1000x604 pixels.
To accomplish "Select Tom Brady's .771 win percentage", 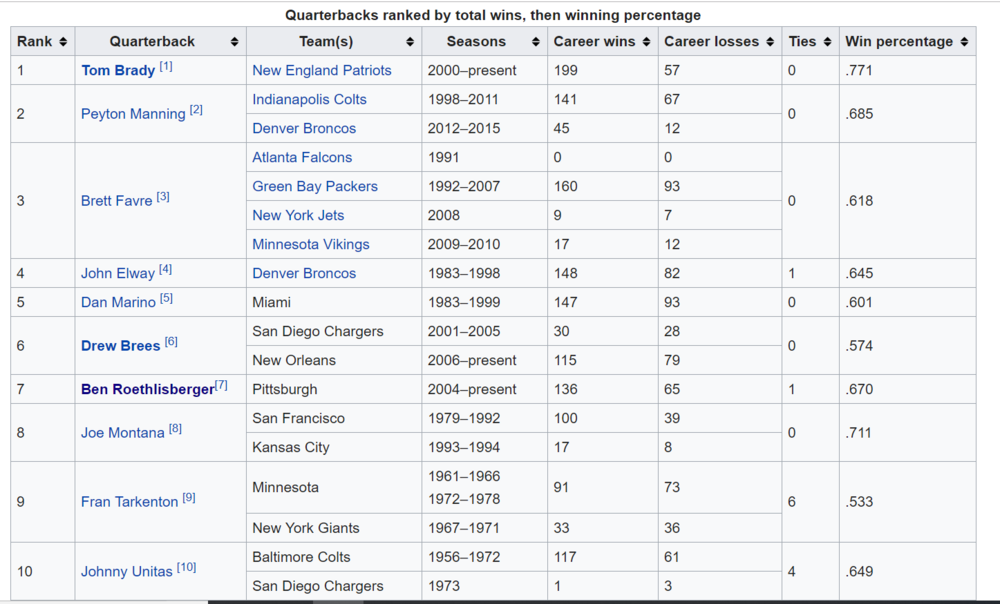I will point(858,71).
